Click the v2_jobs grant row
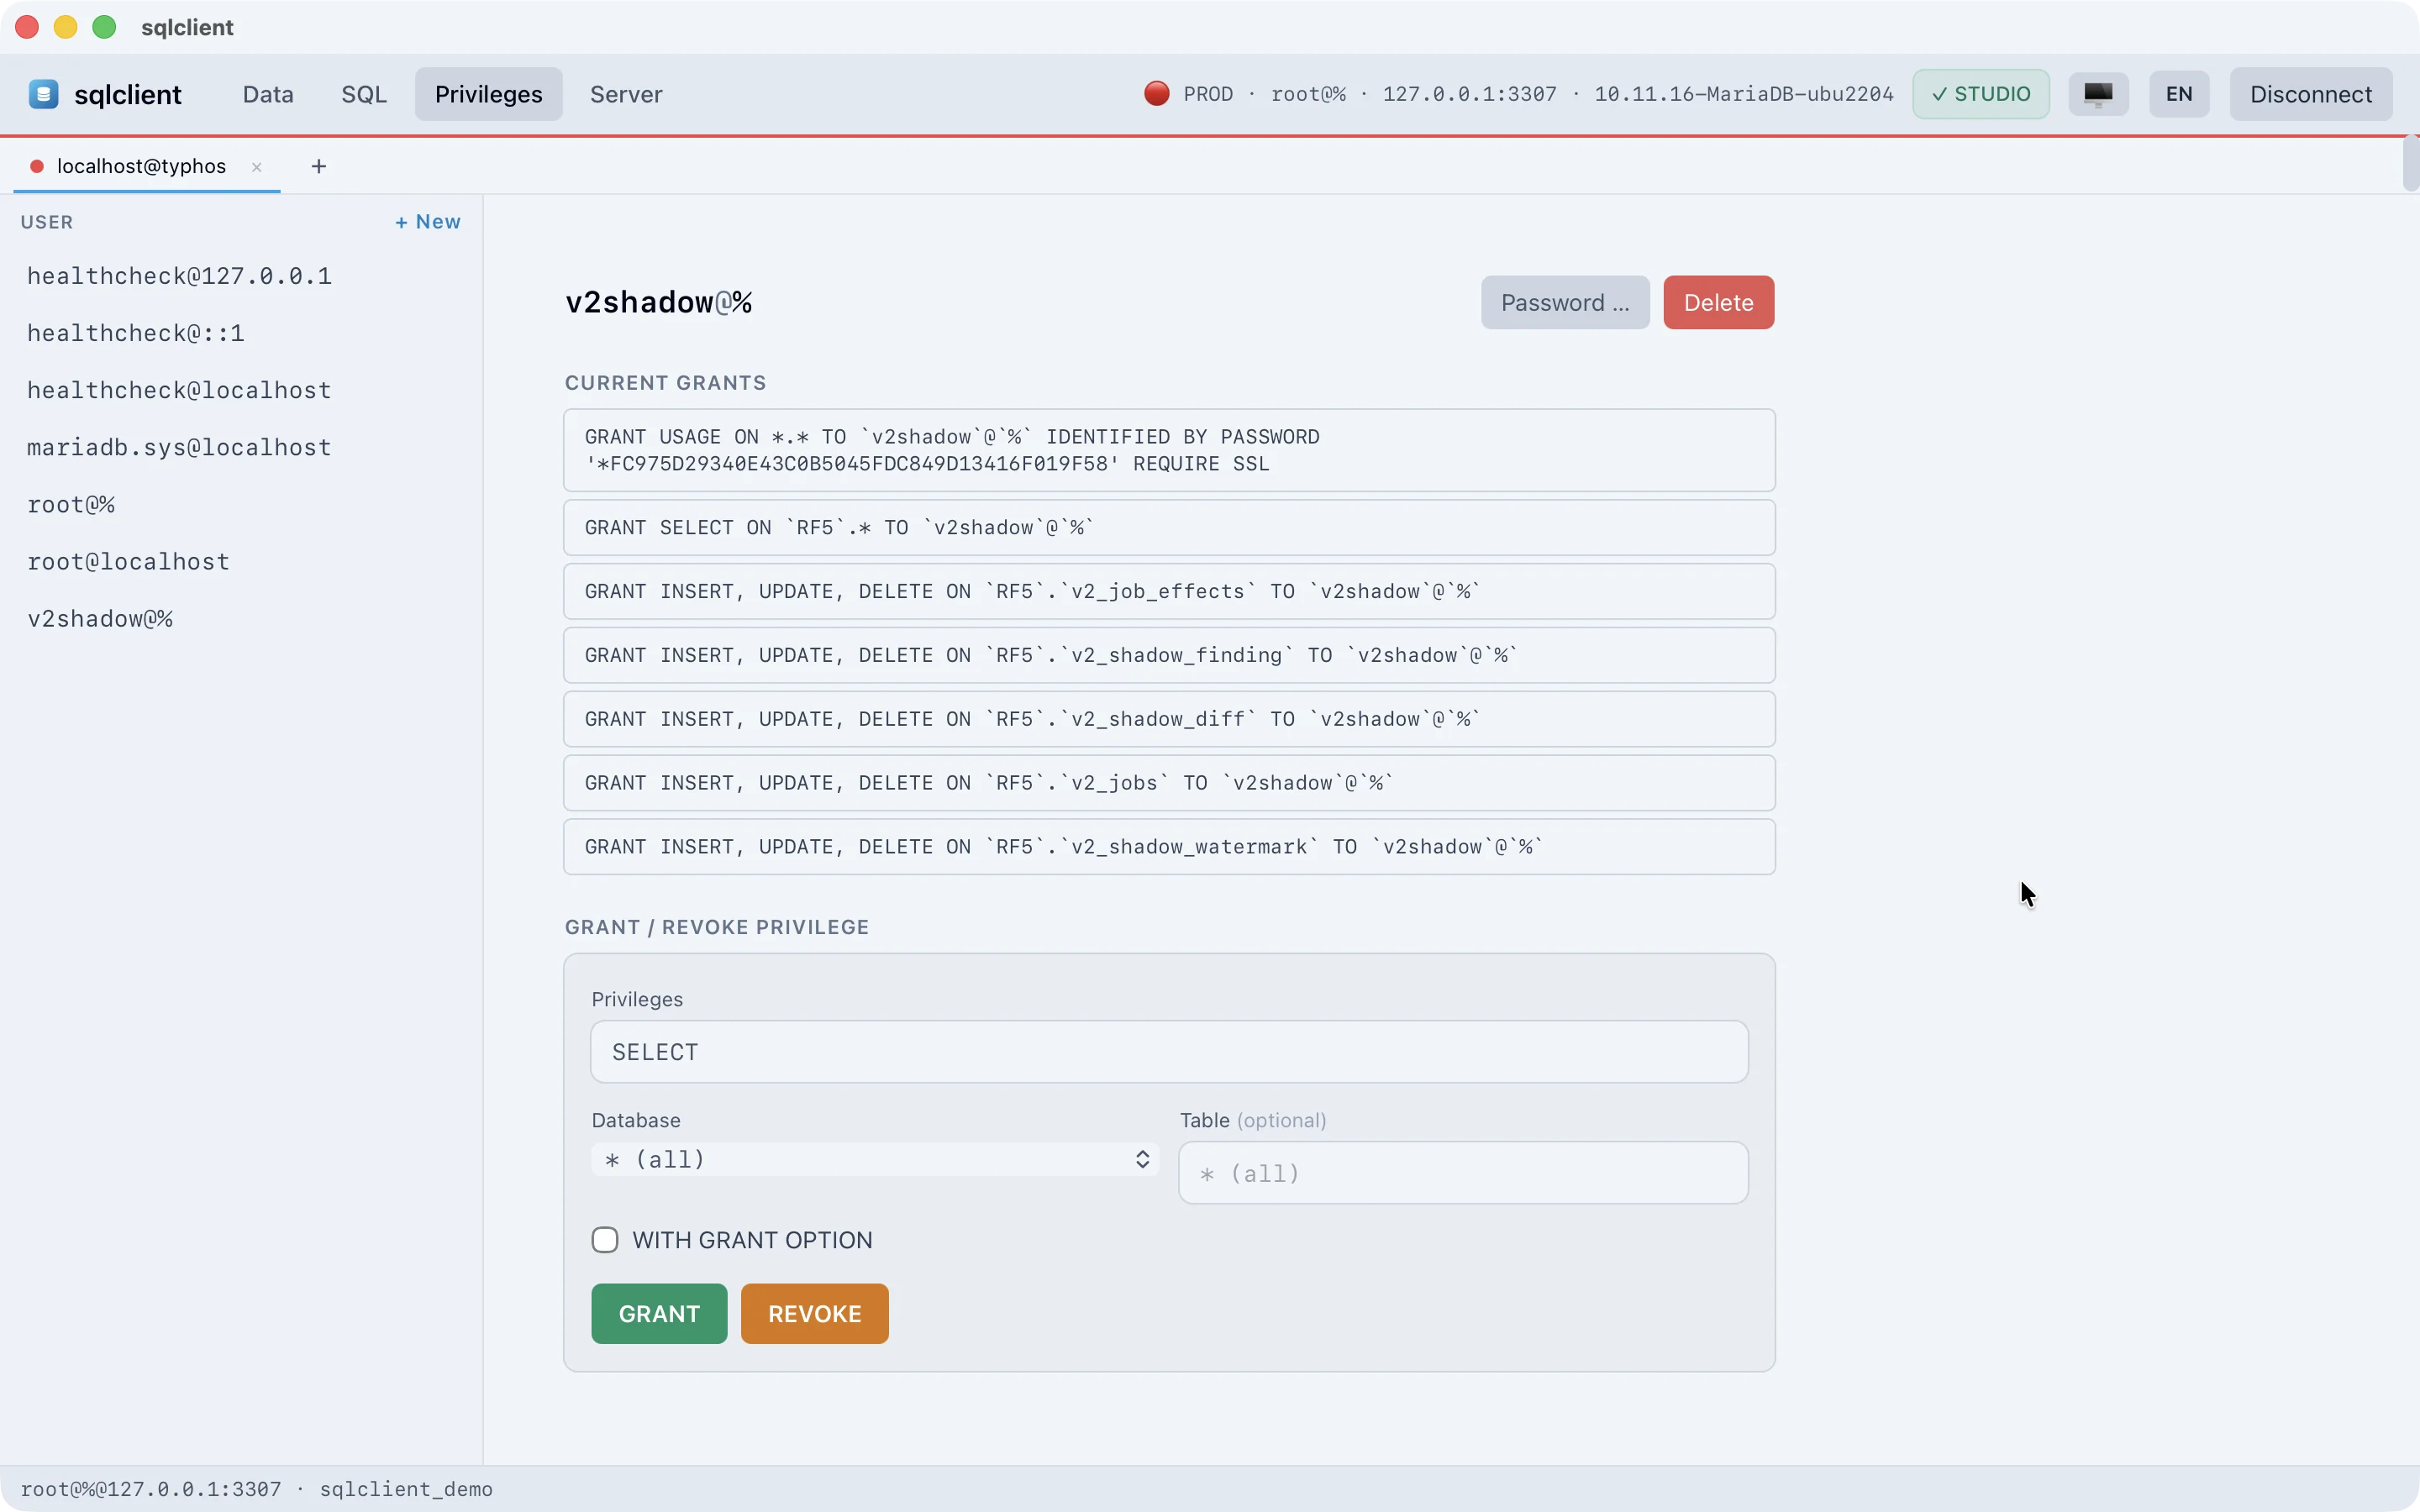The image size is (2420, 1512). 1169,783
